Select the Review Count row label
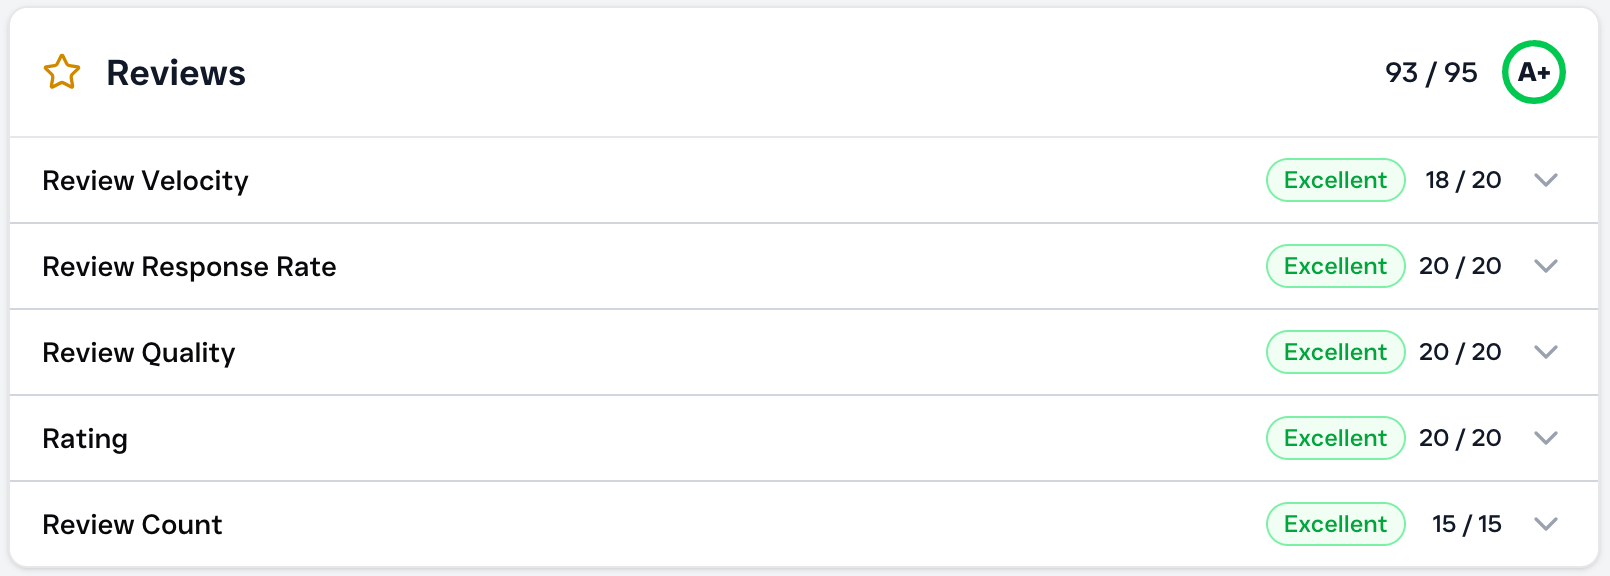The width and height of the screenshot is (1610, 576). tap(132, 525)
